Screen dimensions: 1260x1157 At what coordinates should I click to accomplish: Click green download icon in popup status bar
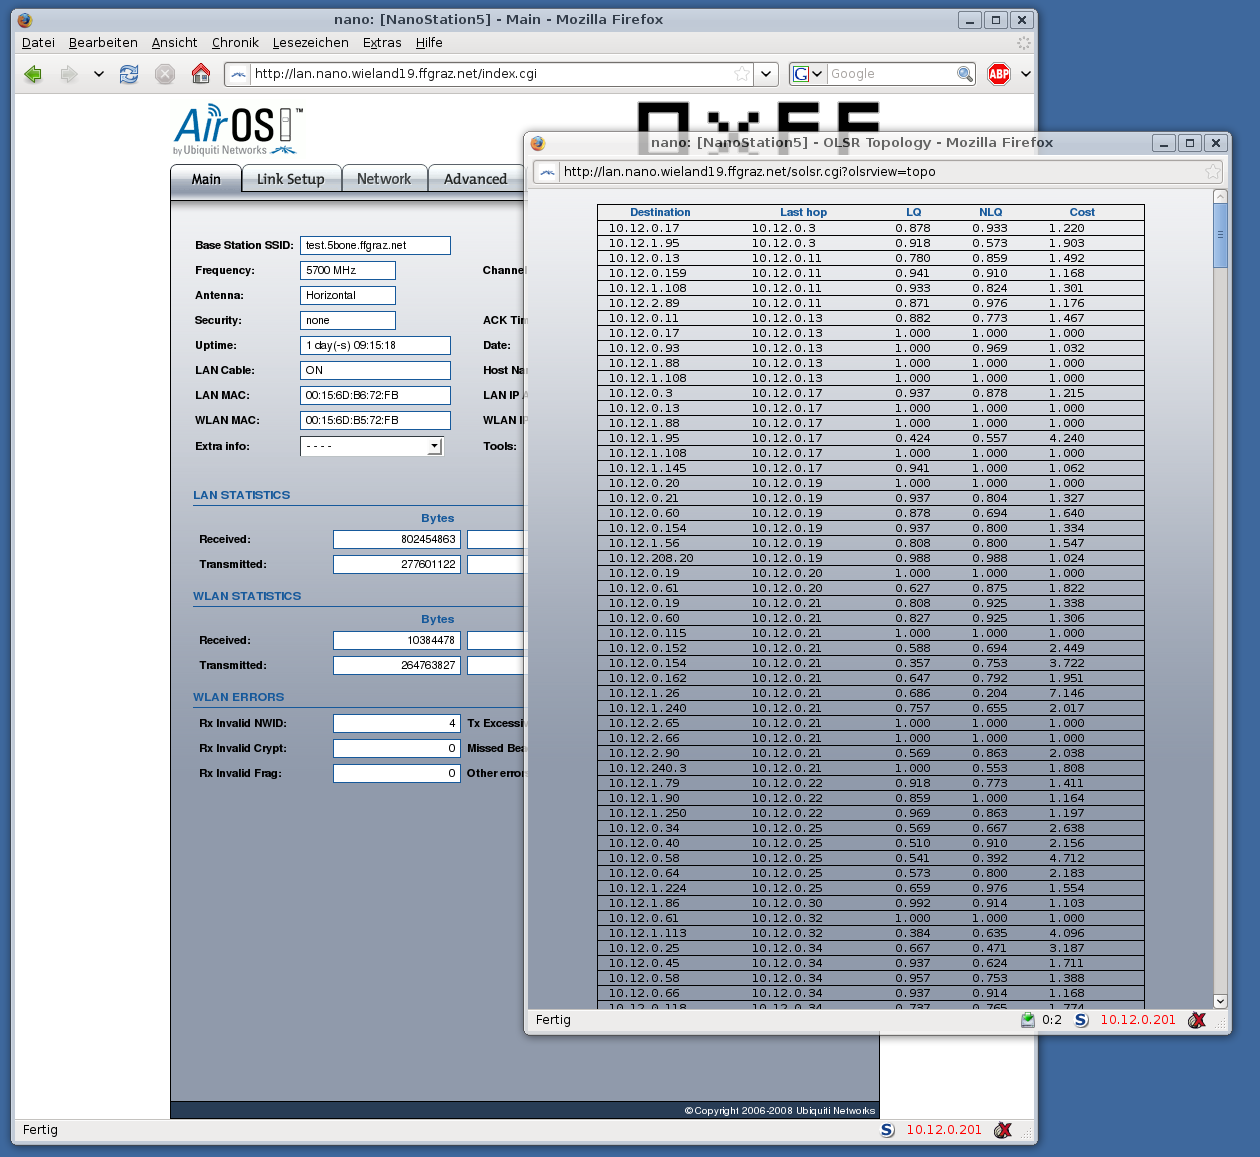1028,1020
